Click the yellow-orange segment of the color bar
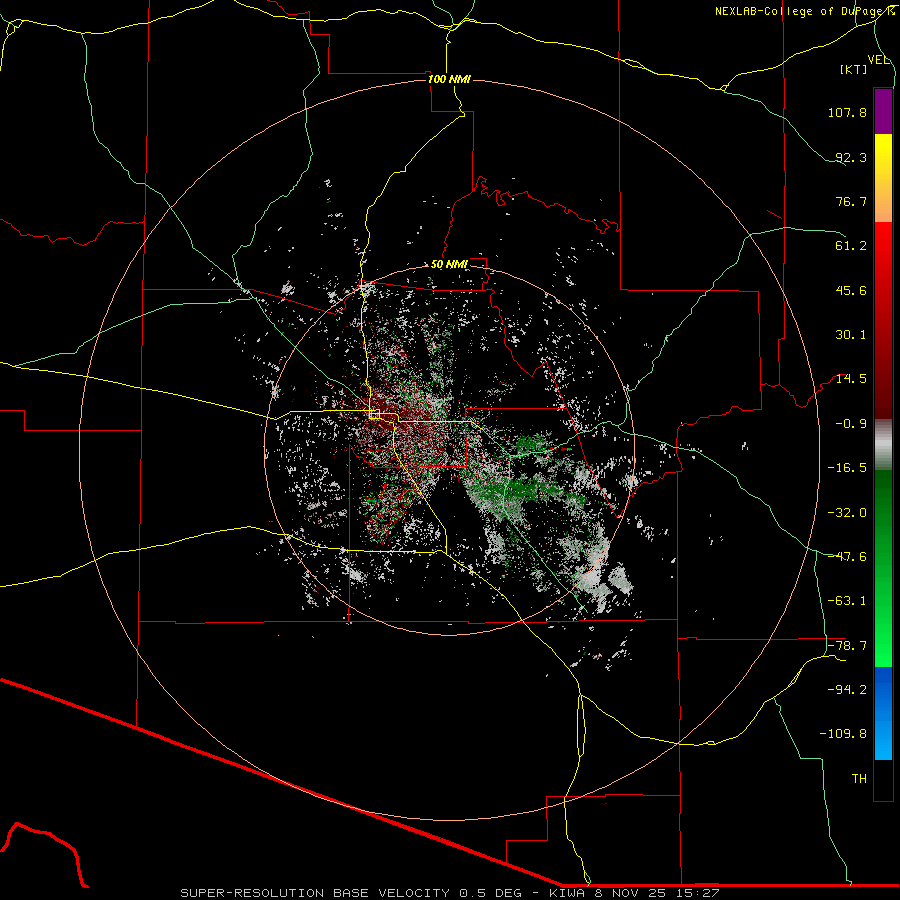The image size is (900, 900). [x=883, y=178]
